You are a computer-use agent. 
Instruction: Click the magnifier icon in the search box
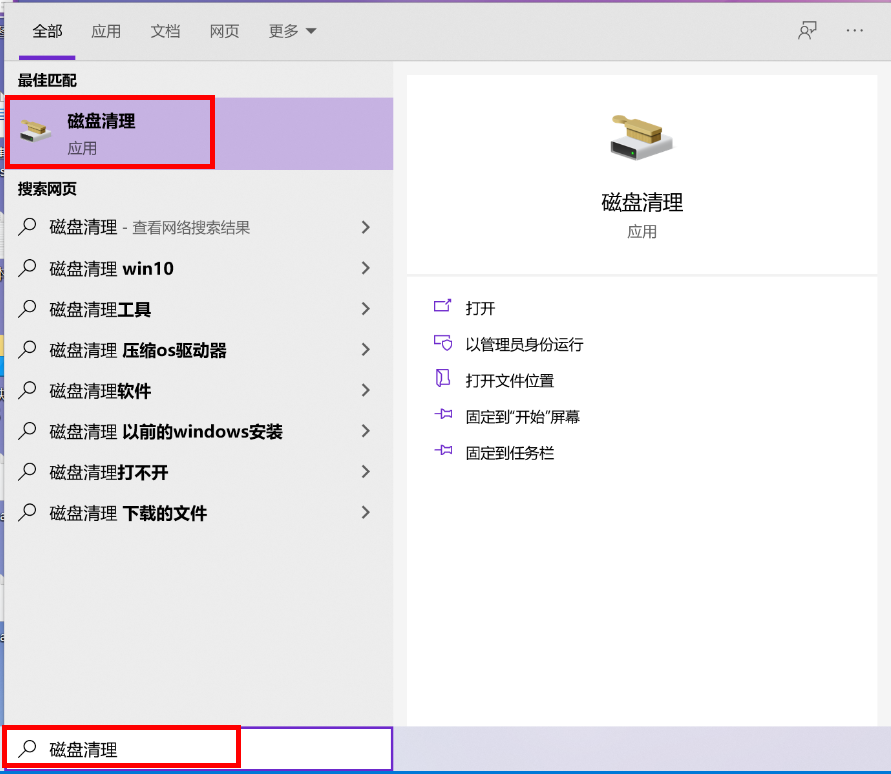coord(29,749)
